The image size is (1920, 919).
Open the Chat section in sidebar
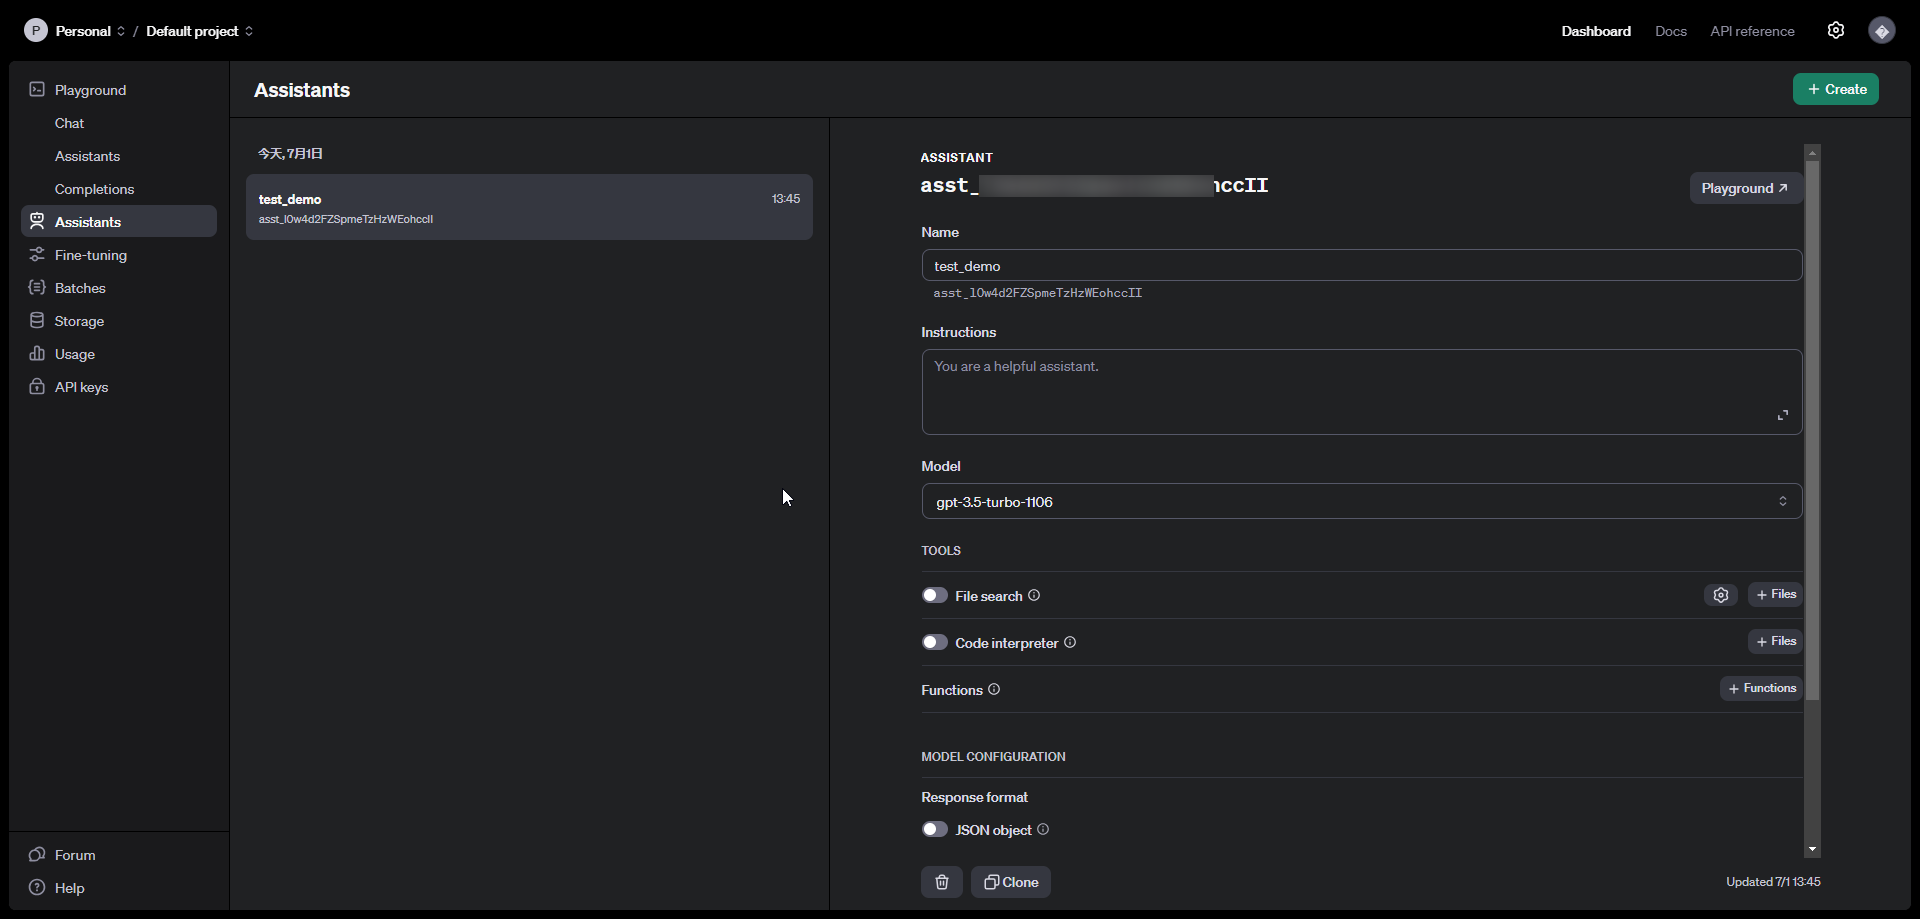click(68, 123)
